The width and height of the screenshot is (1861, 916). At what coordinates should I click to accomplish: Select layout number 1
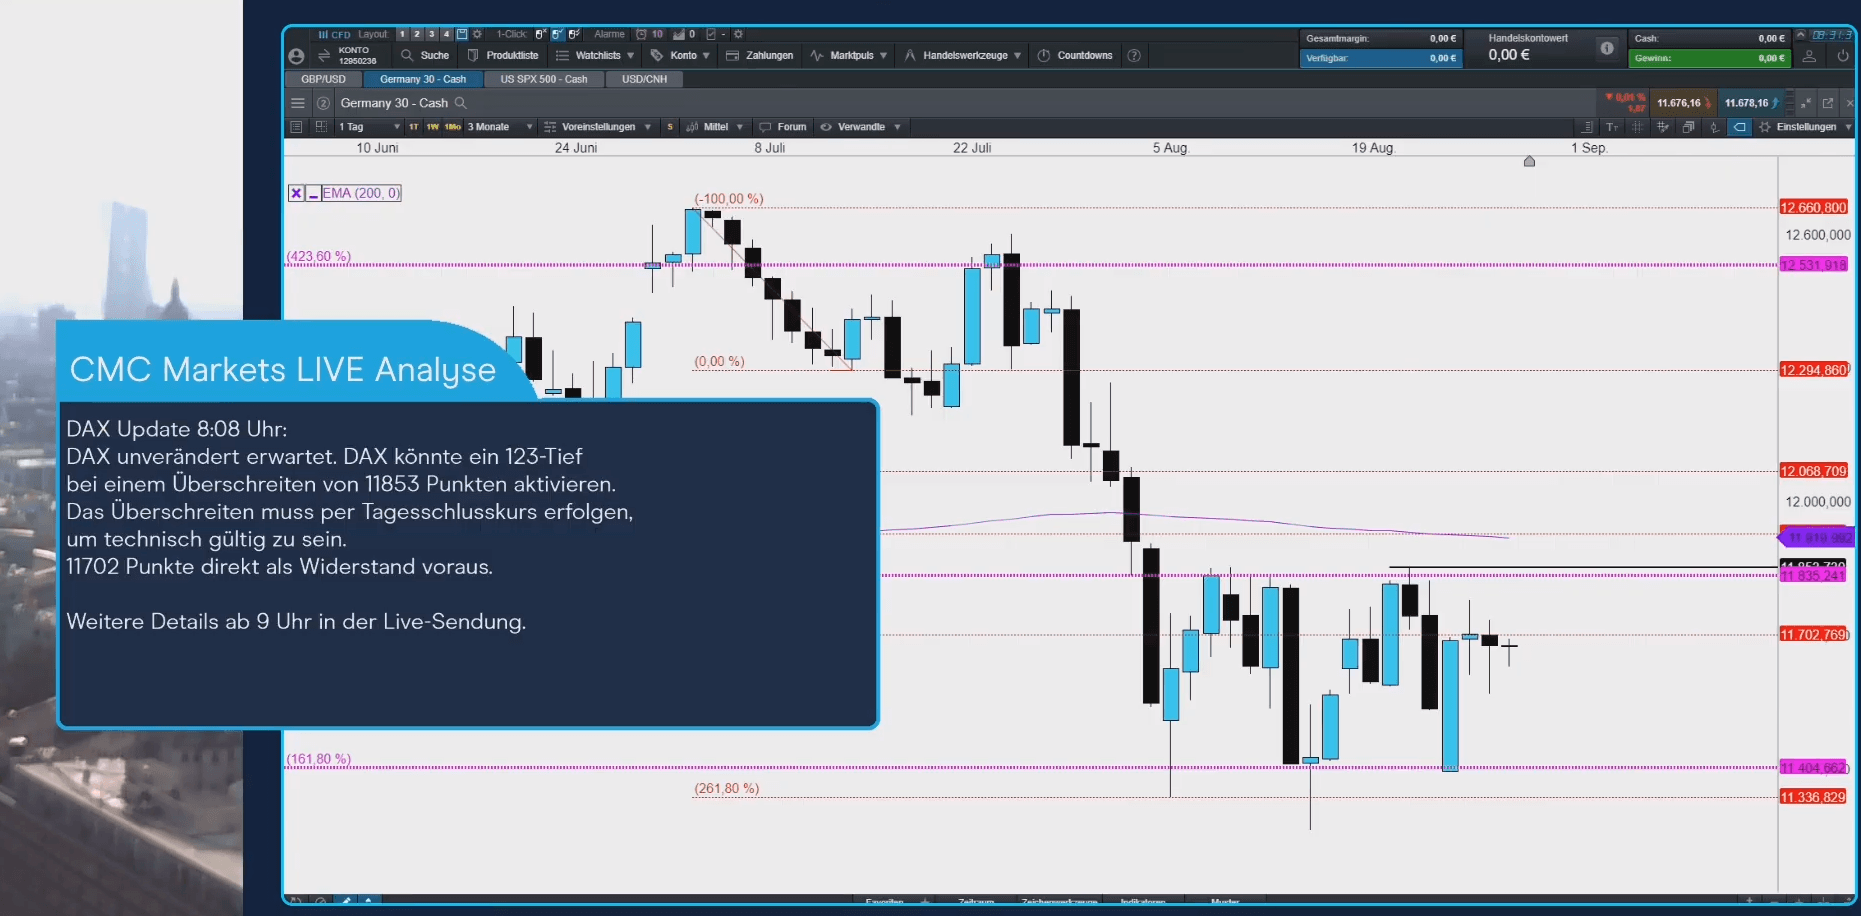pos(402,34)
